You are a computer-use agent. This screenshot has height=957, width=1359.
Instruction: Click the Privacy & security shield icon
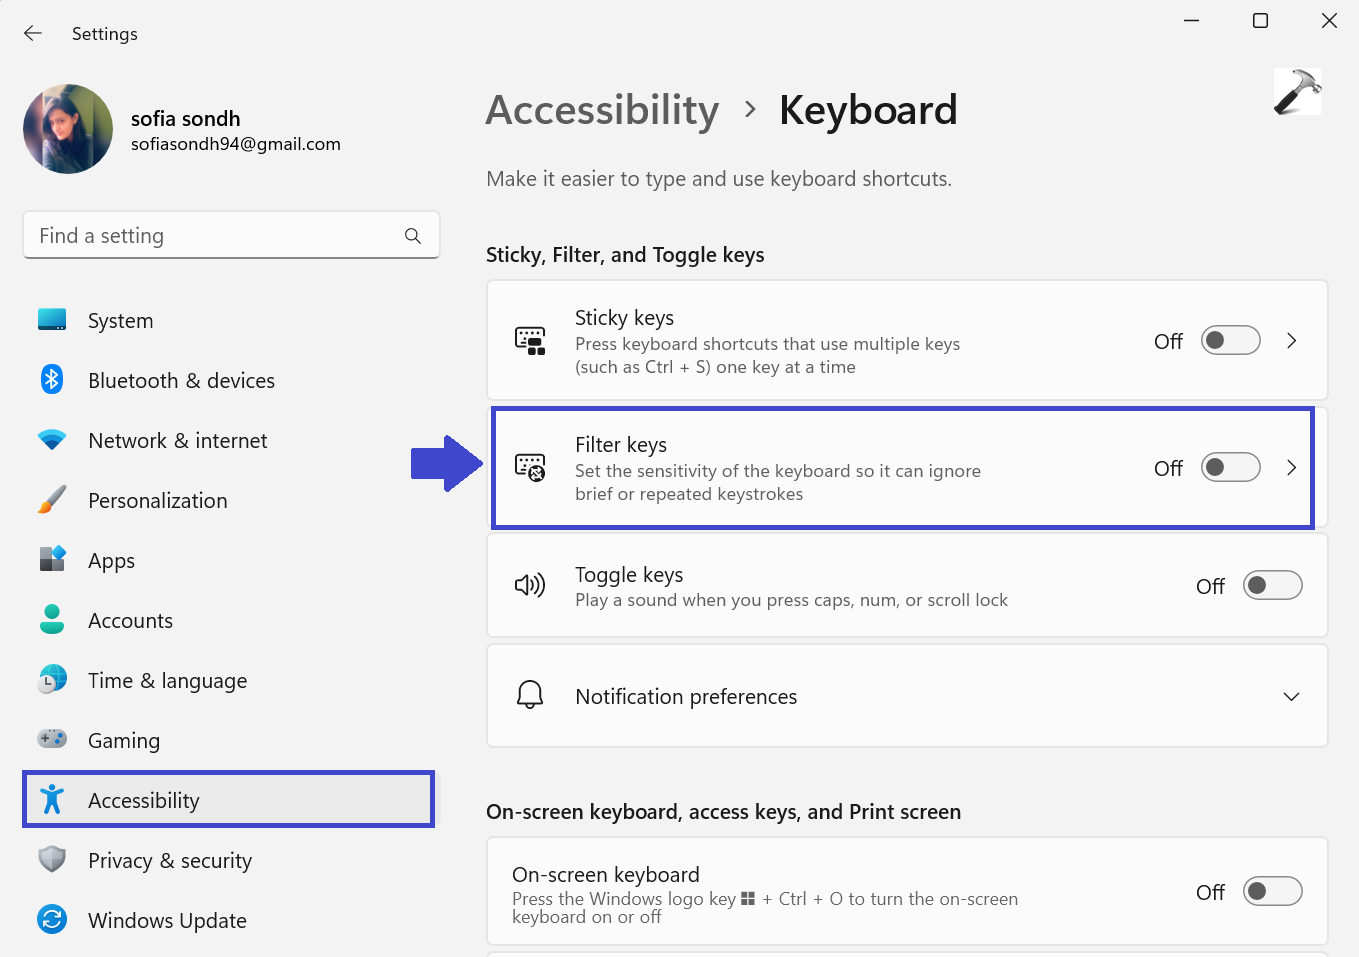[x=52, y=860]
